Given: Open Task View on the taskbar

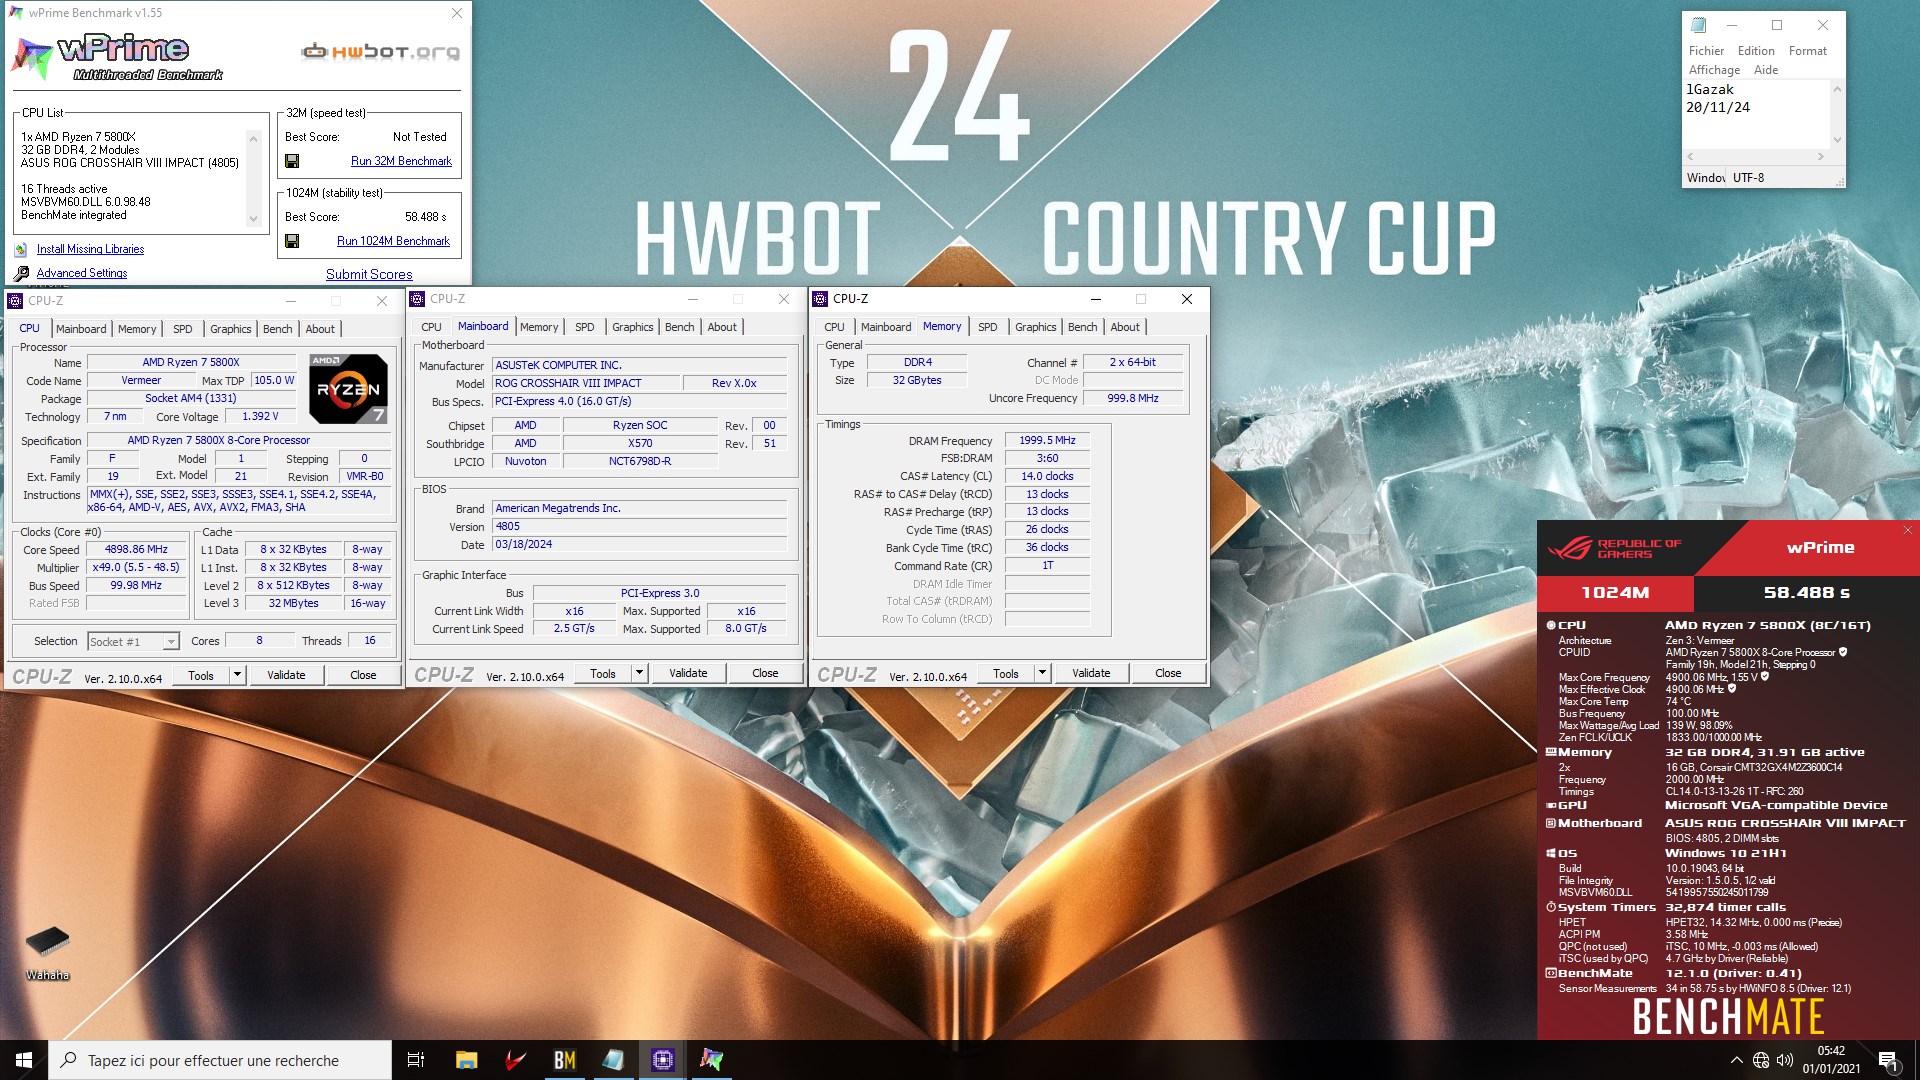Looking at the screenshot, I should tap(416, 1060).
